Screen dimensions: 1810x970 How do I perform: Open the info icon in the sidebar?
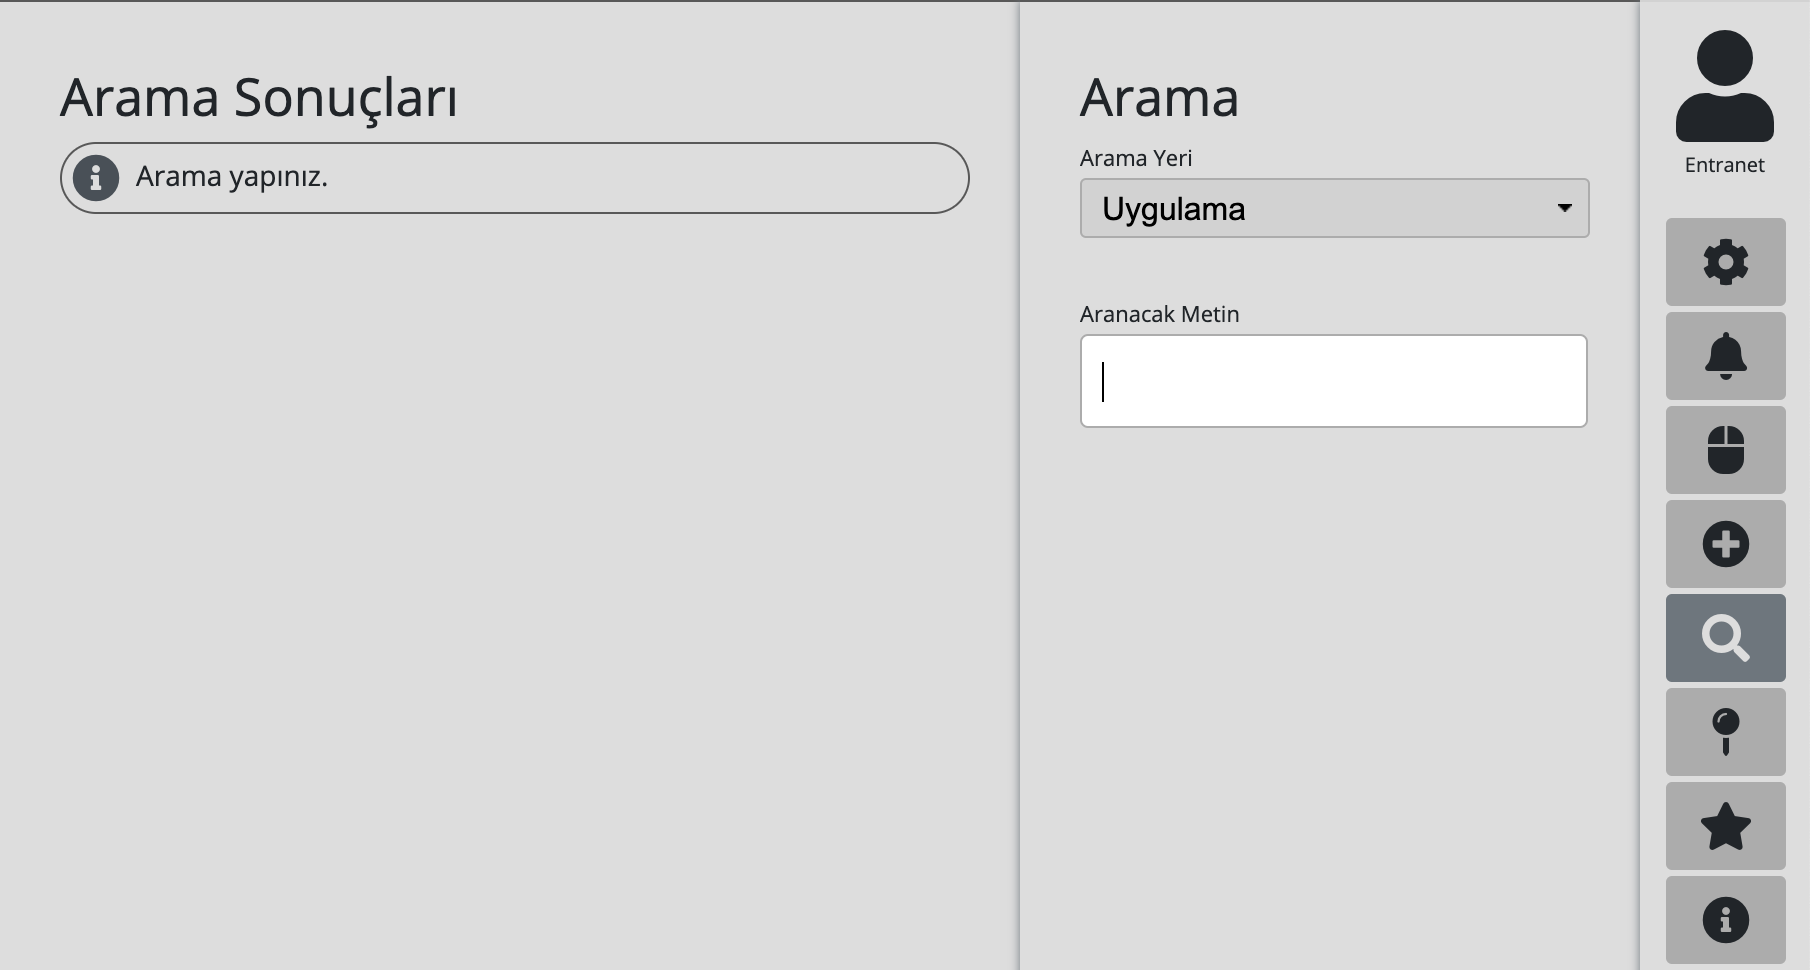click(1725, 920)
